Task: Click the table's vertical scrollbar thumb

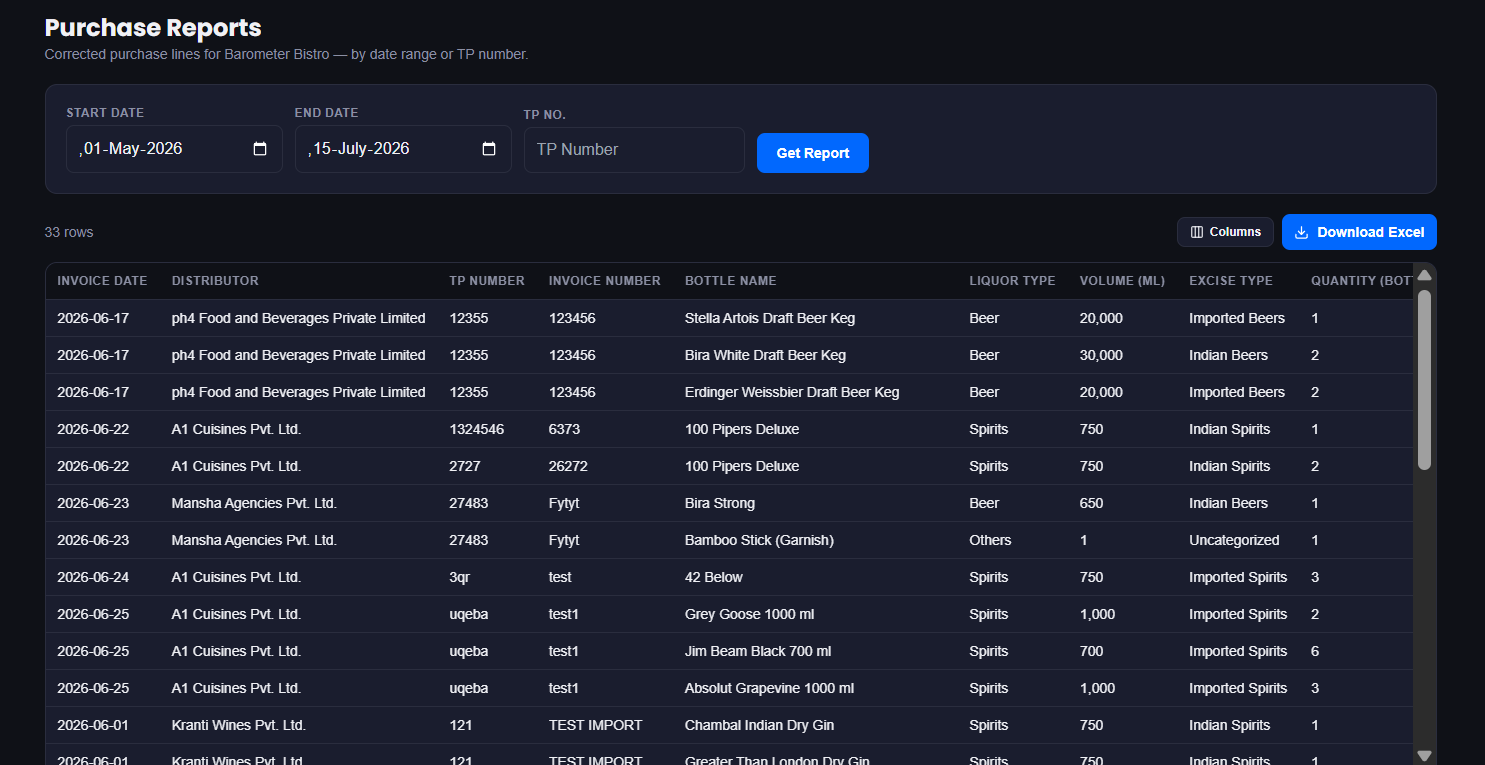Action: coord(1425,379)
